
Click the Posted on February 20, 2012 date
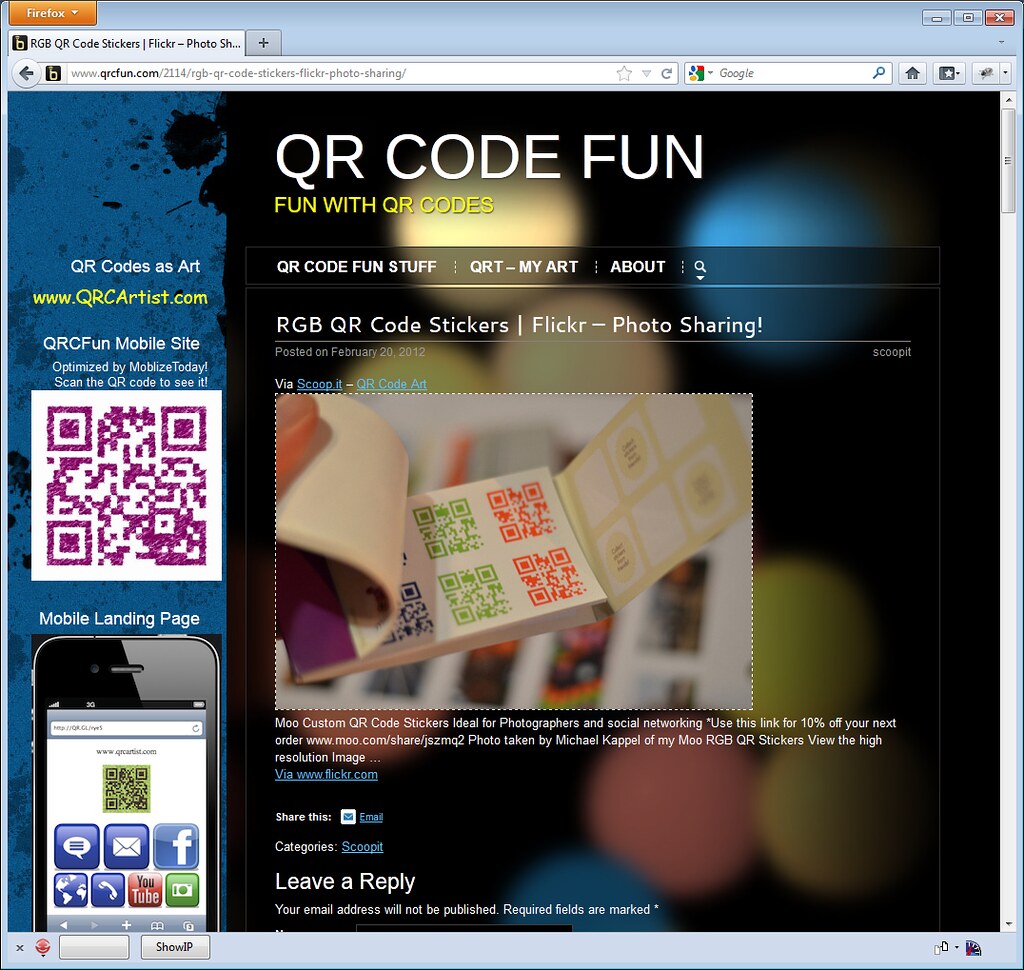[x=350, y=351]
